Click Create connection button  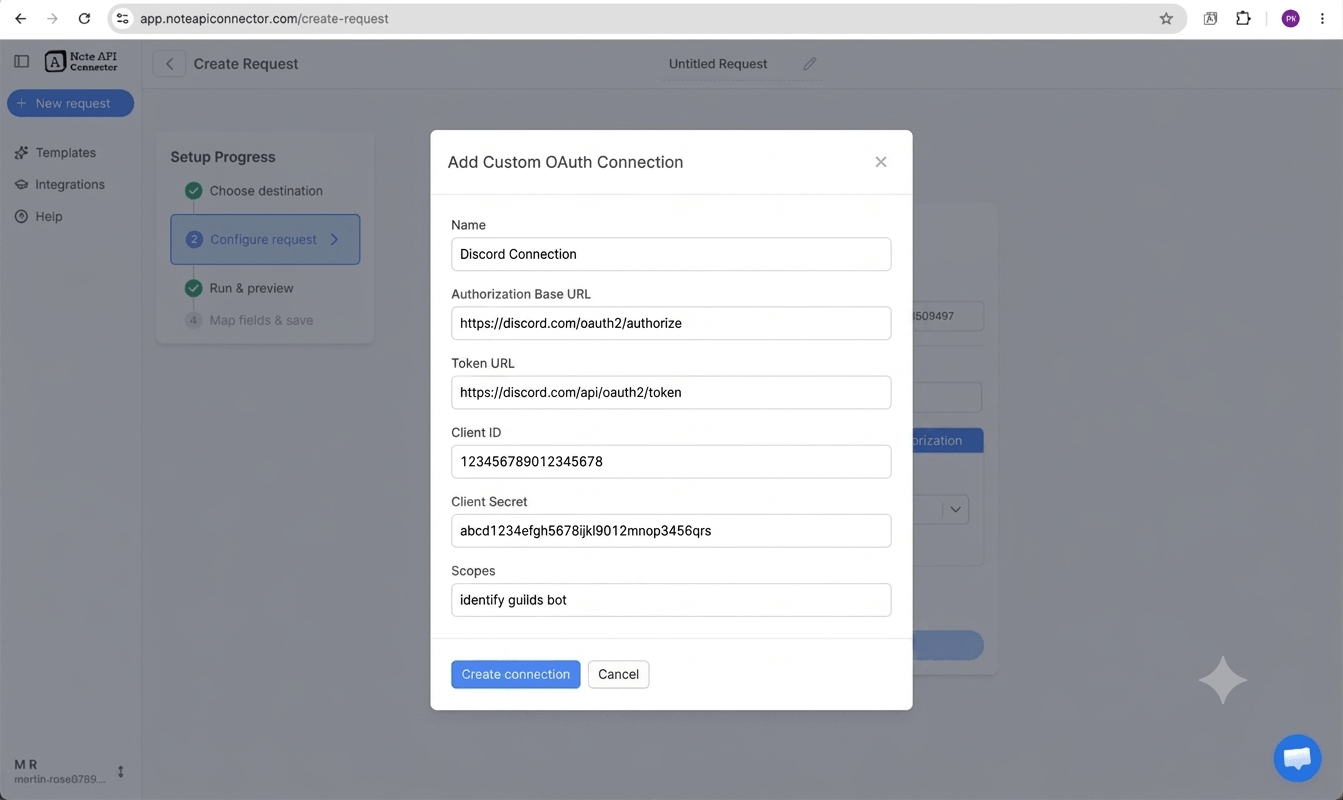click(515, 674)
